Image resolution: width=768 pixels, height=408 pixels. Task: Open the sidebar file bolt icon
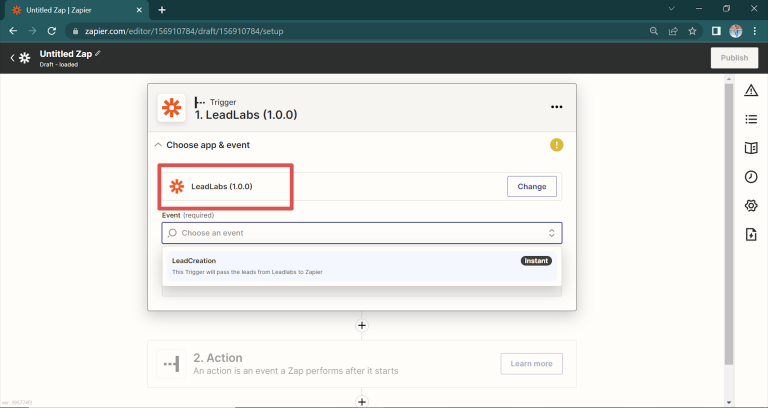pos(751,235)
